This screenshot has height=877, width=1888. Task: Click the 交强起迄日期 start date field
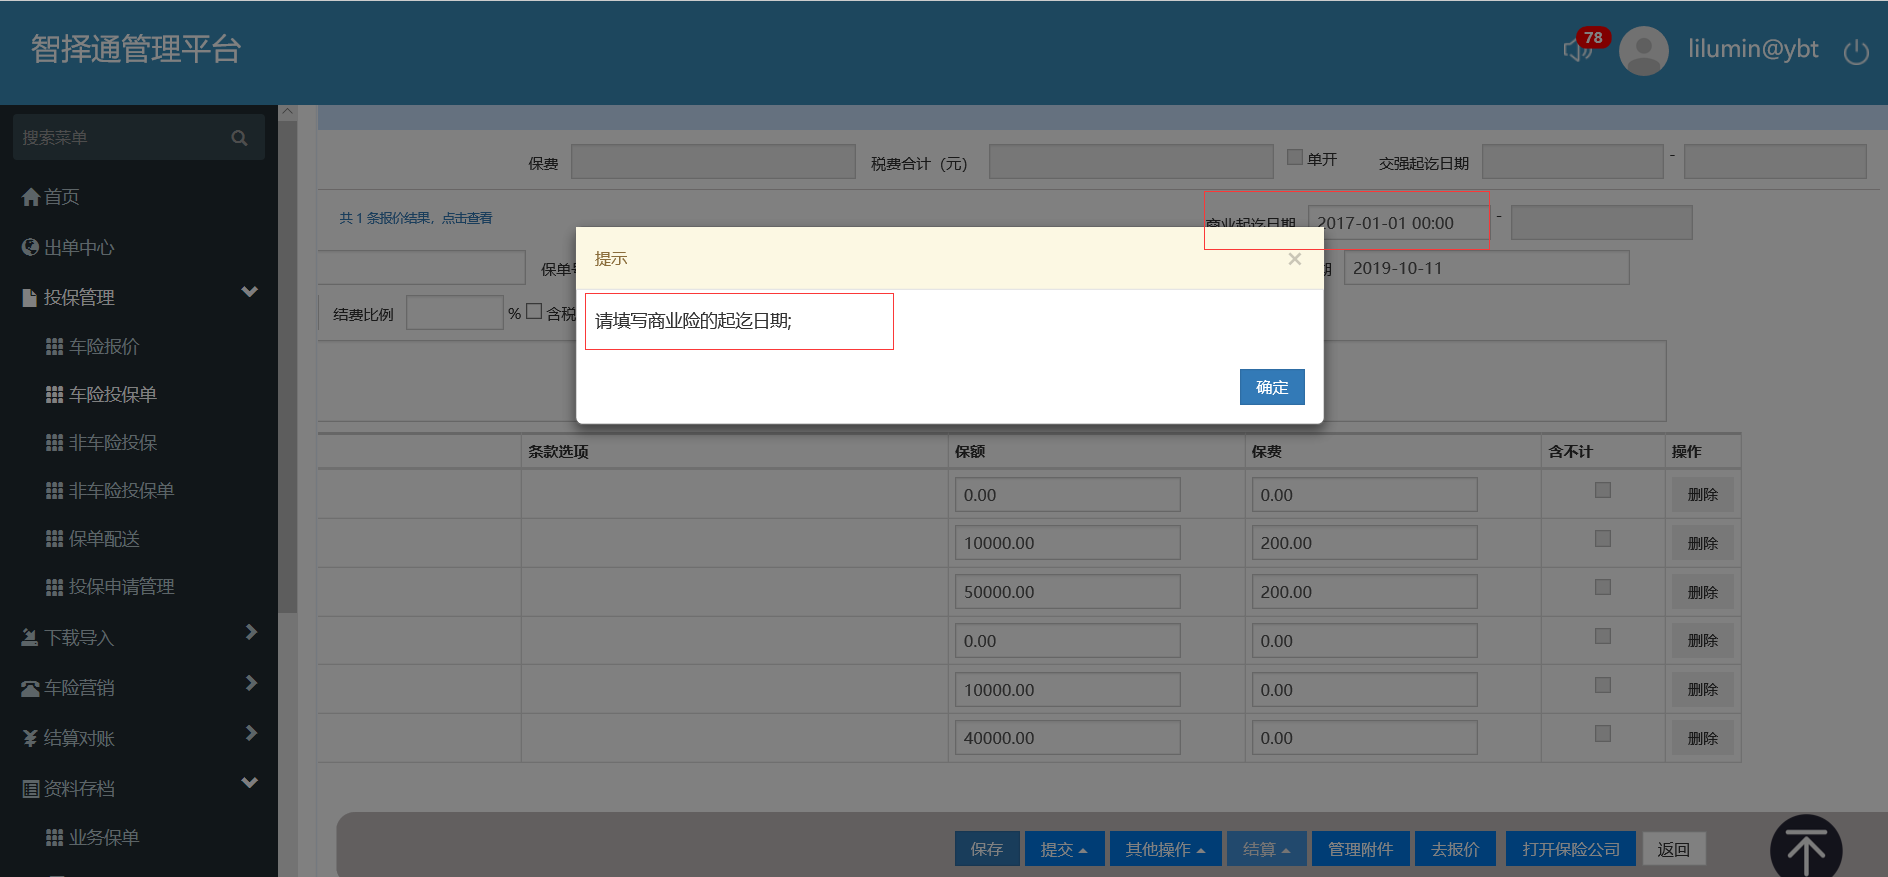(1573, 162)
